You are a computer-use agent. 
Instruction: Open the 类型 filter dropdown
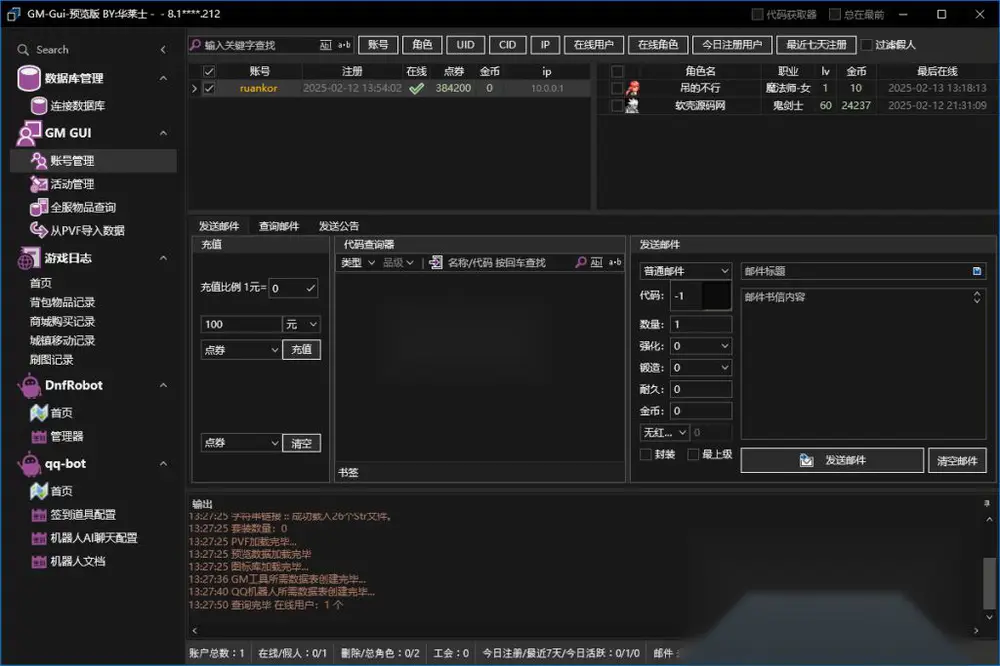click(x=358, y=262)
